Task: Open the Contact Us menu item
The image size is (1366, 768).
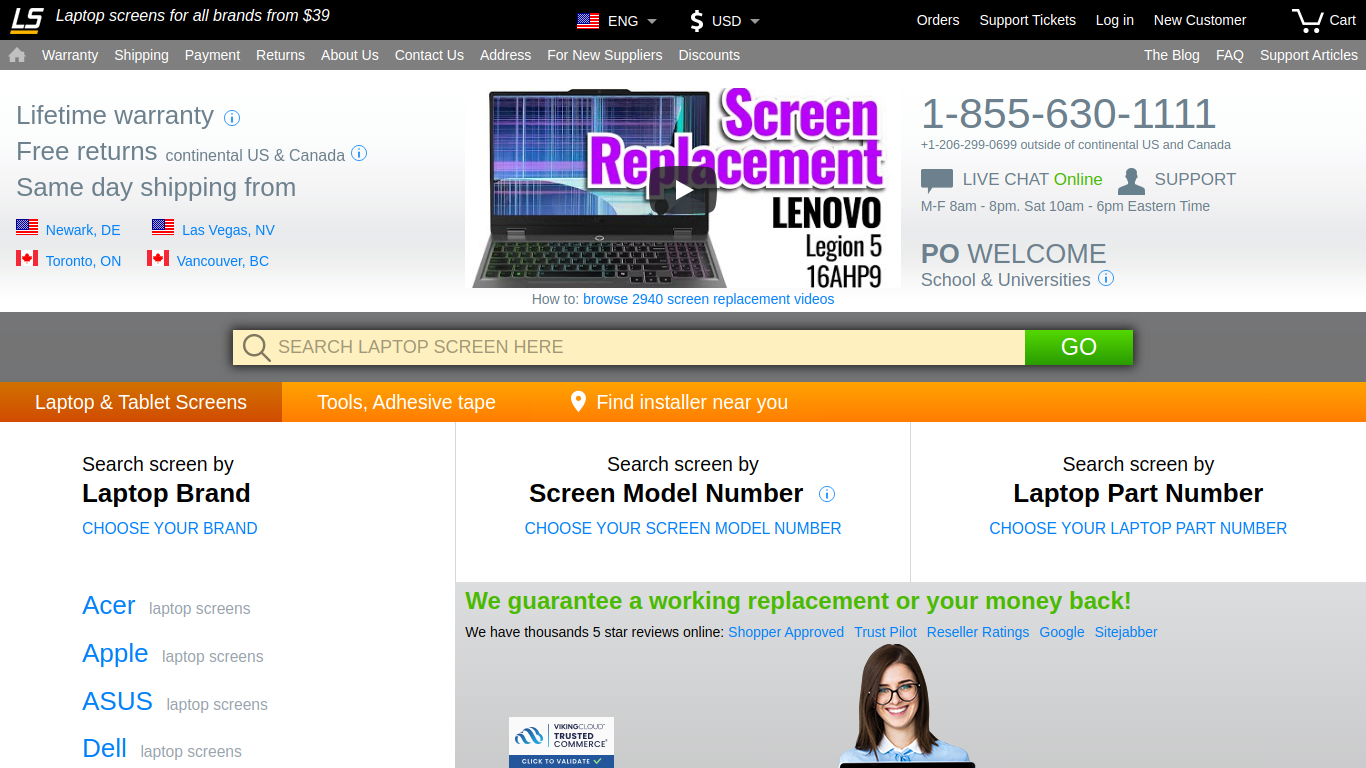Action: click(x=429, y=55)
